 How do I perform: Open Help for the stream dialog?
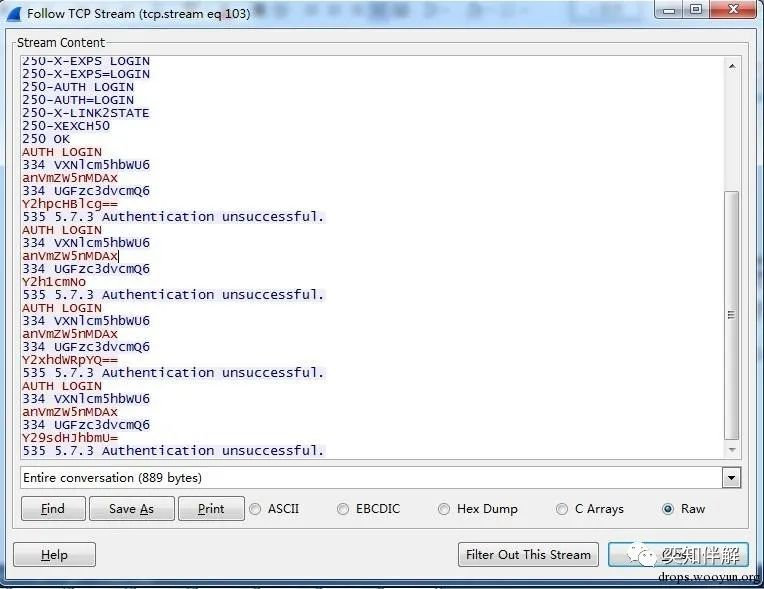(54, 554)
